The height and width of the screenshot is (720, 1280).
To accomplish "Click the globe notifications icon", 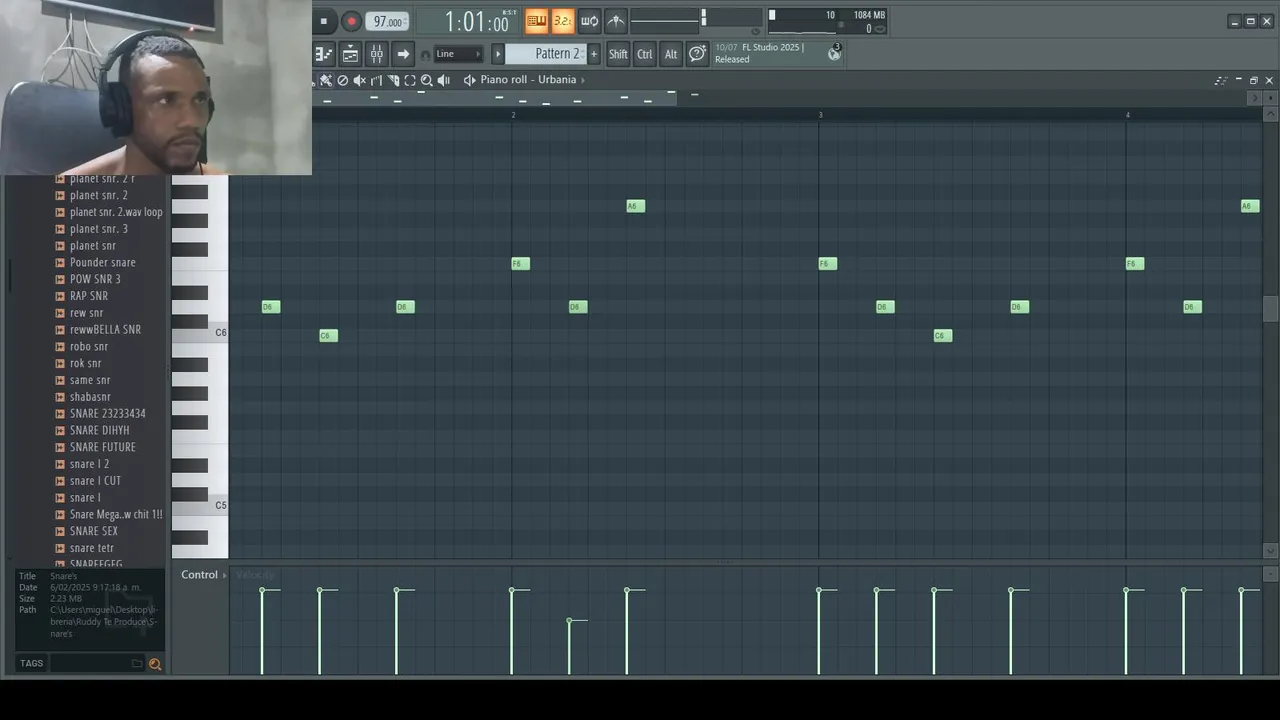I will (834, 54).
